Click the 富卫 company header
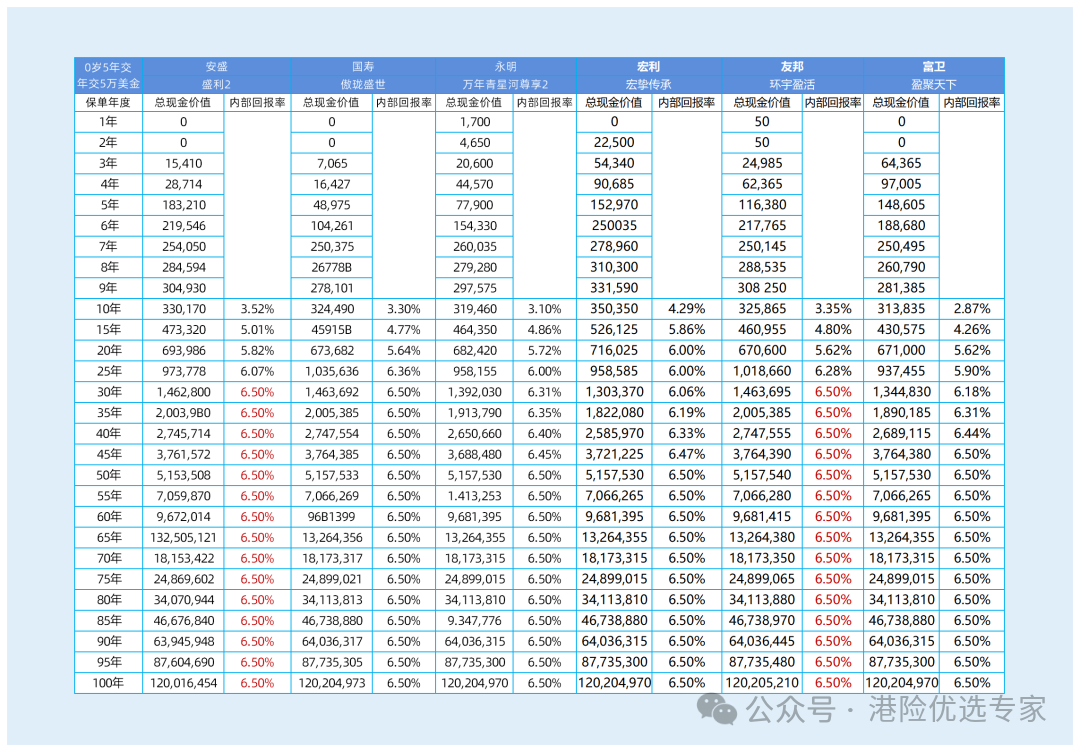The height and width of the screenshot is (752, 1080). point(934,67)
